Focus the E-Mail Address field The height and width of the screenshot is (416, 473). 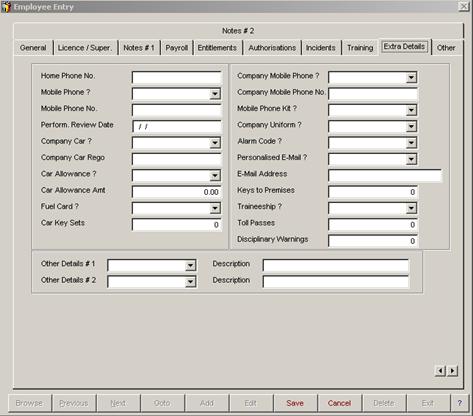click(385, 176)
